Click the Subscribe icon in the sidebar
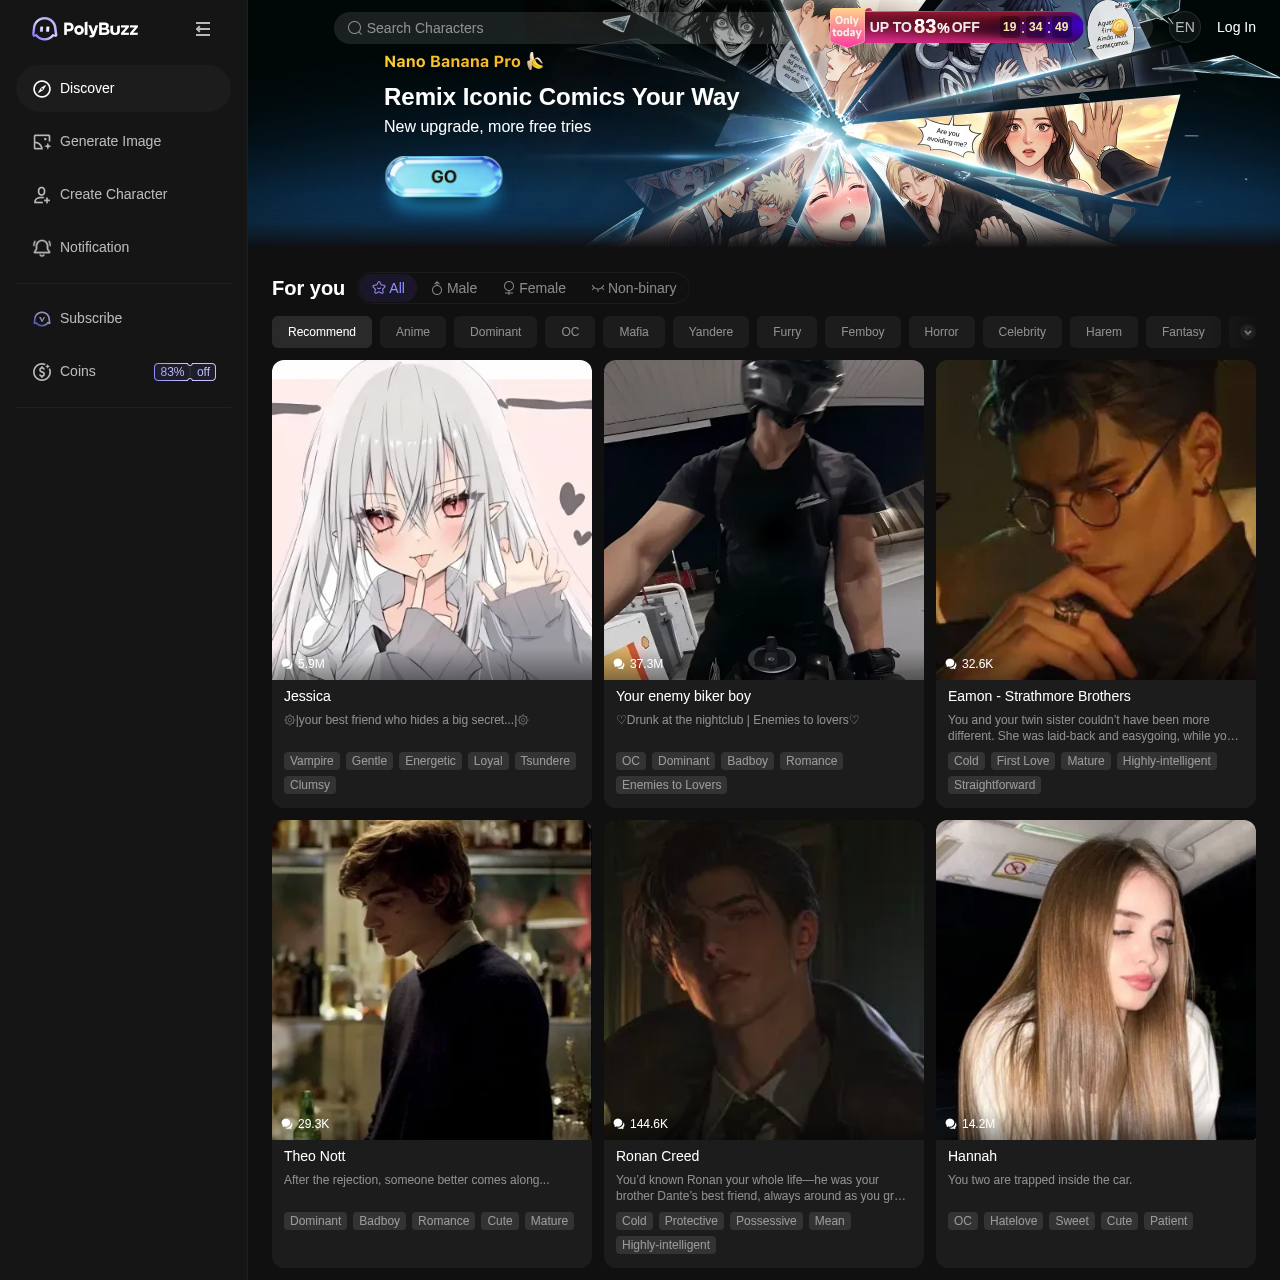This screenshot has height=1280, width=1280. point(41,318)
